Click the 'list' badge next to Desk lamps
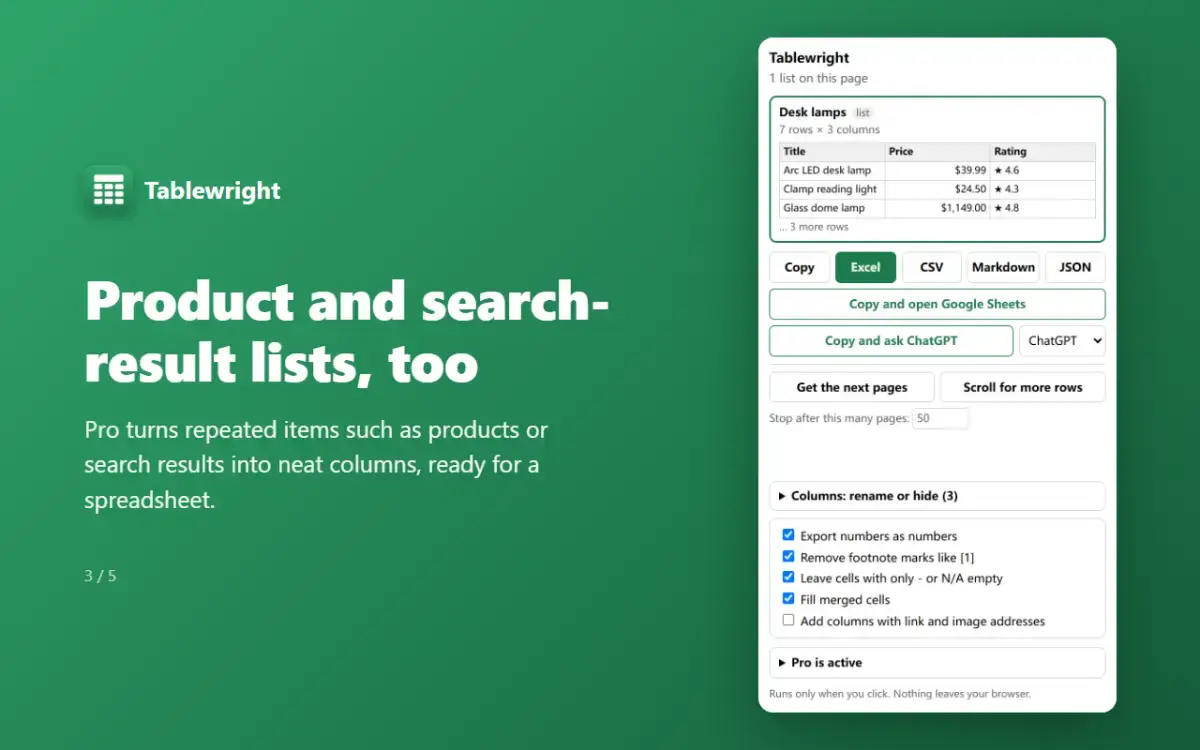Viewport: 1200px width, 750px height. point(862,113)
